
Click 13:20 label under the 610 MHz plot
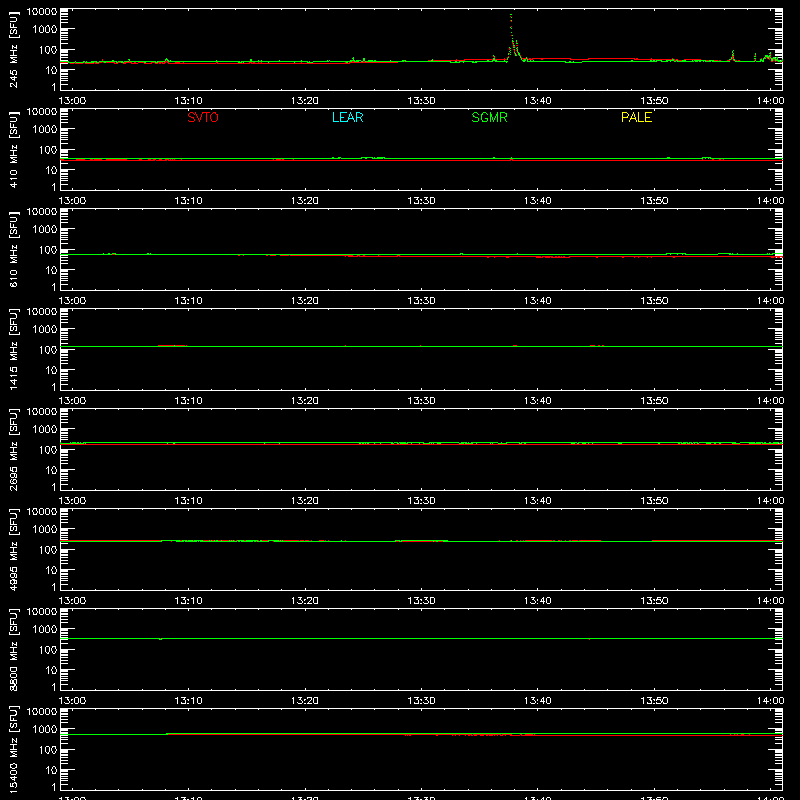(x=305, y=301)
